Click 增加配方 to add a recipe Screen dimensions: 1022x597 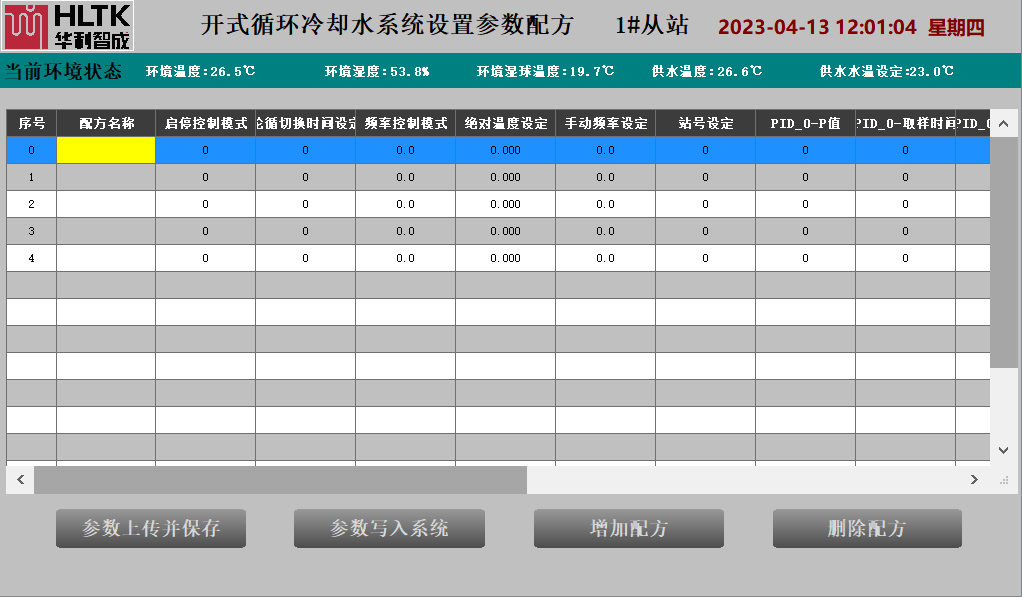628,529
